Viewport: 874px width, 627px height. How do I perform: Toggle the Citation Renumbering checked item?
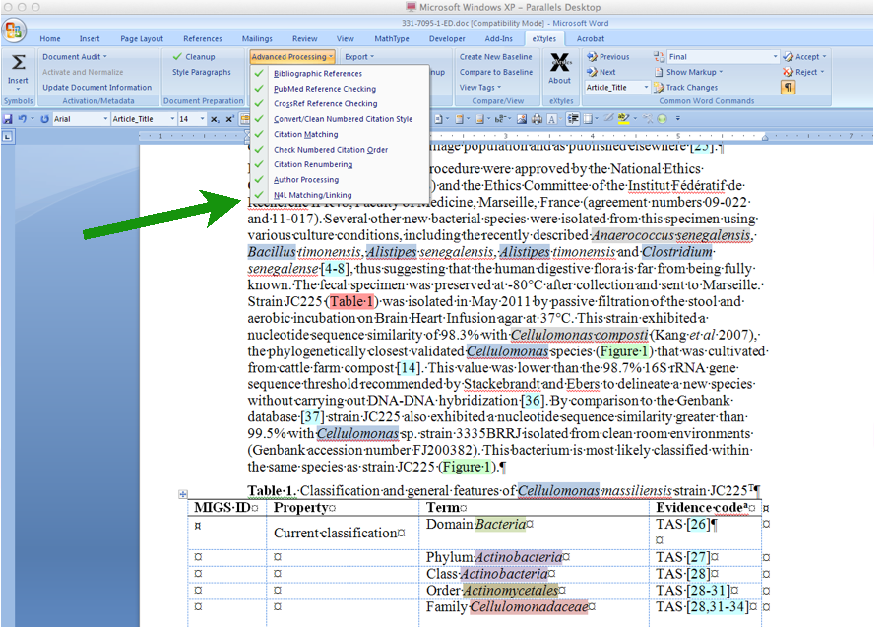[x=312, y=164]
